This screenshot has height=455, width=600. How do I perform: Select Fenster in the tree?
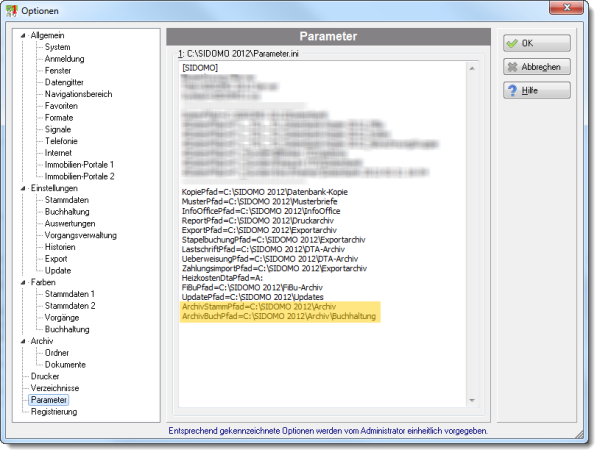click(58, 71)
